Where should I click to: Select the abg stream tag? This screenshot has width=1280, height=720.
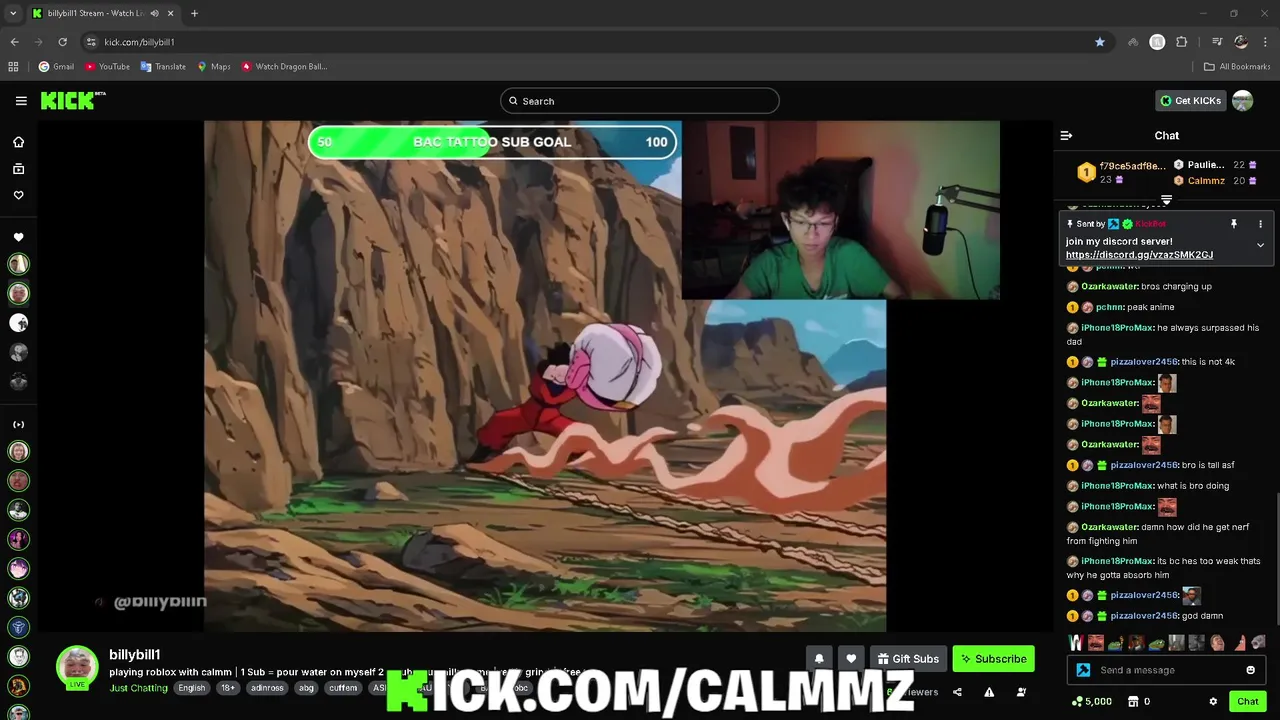point(306,688)
